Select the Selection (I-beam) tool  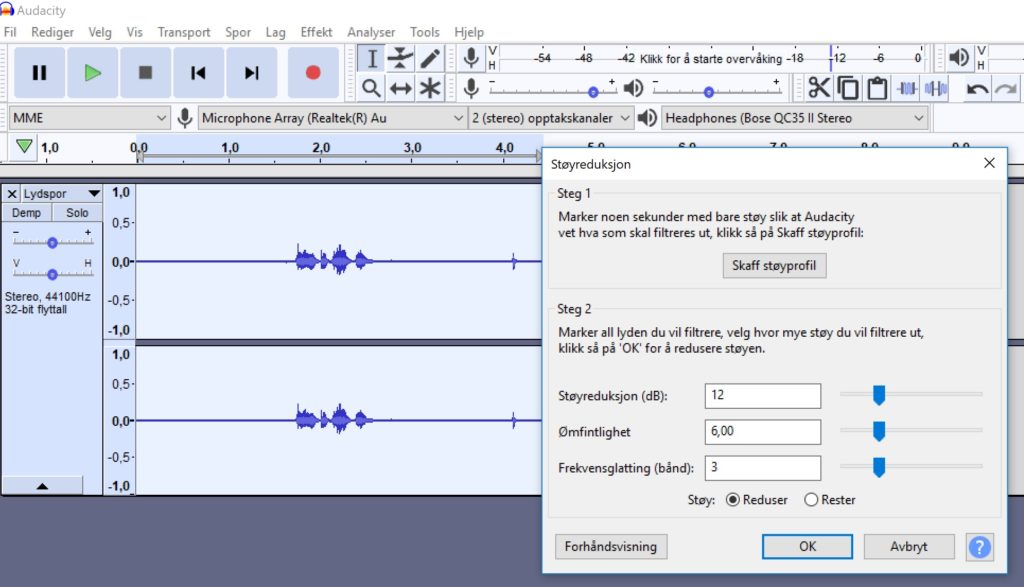click(x=372, y=58)
